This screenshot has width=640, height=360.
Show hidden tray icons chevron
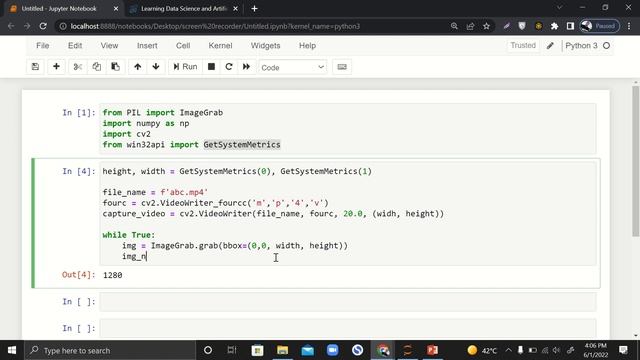(508, 350)
